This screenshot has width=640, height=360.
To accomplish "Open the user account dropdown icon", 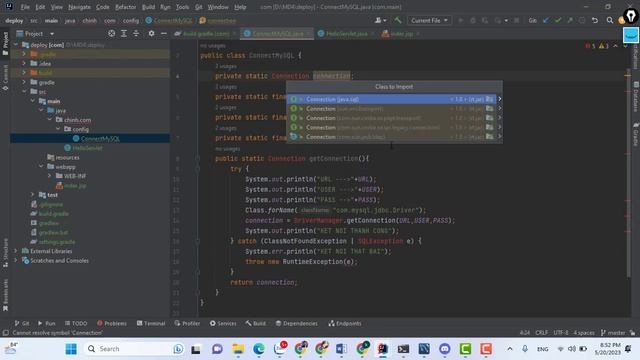I will click(x=380, y=20).
